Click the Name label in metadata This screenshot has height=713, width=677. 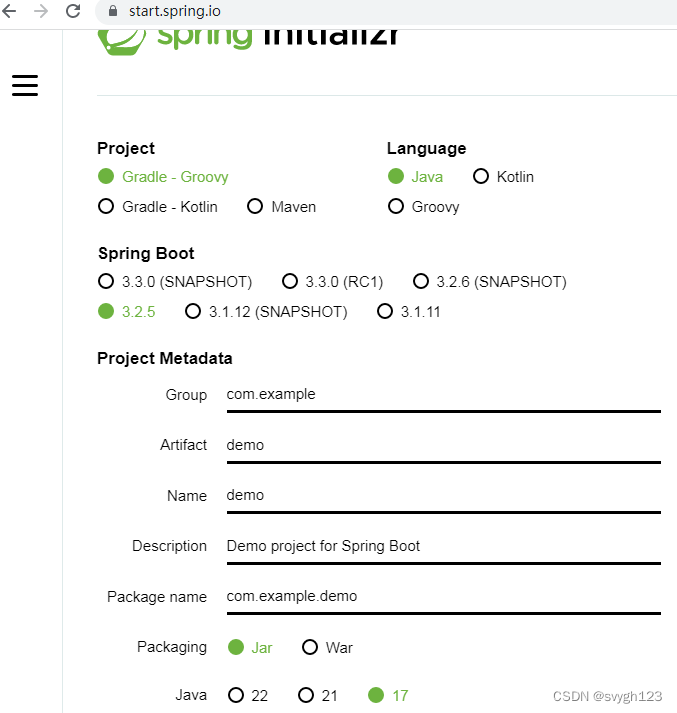coord(187,496)
